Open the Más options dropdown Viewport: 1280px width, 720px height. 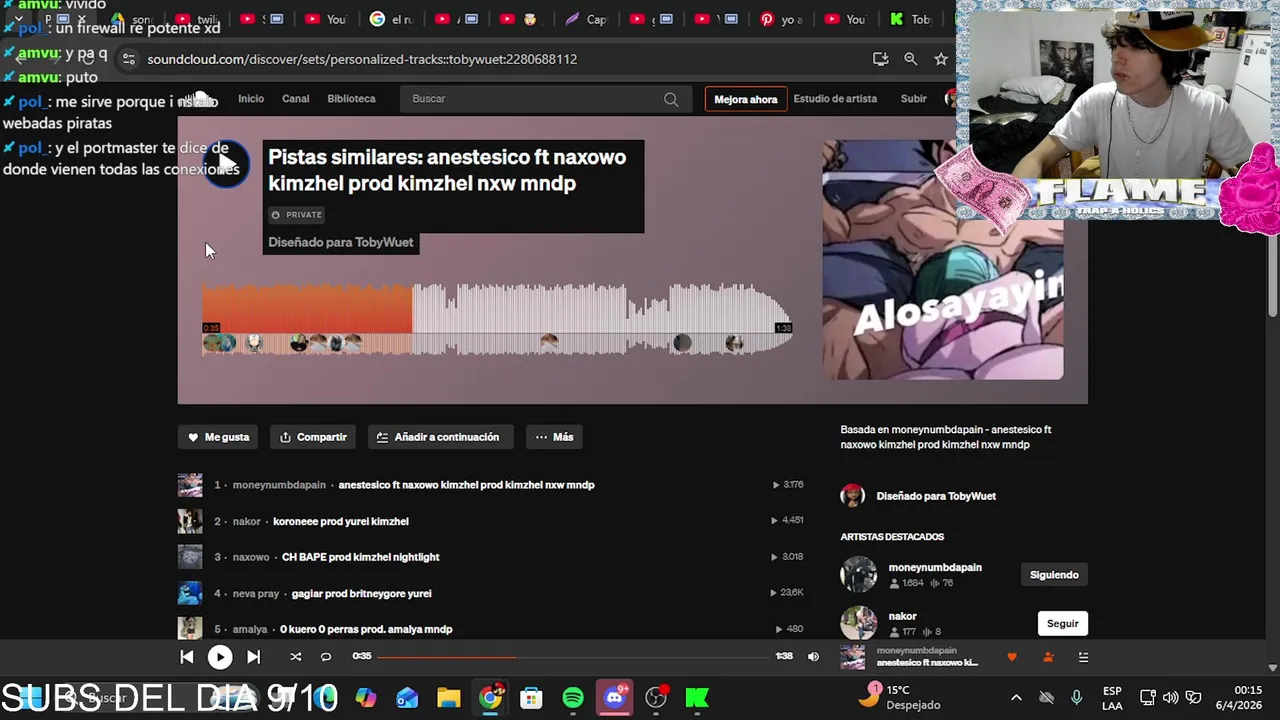pyautogui.click(x=554, y=437)
